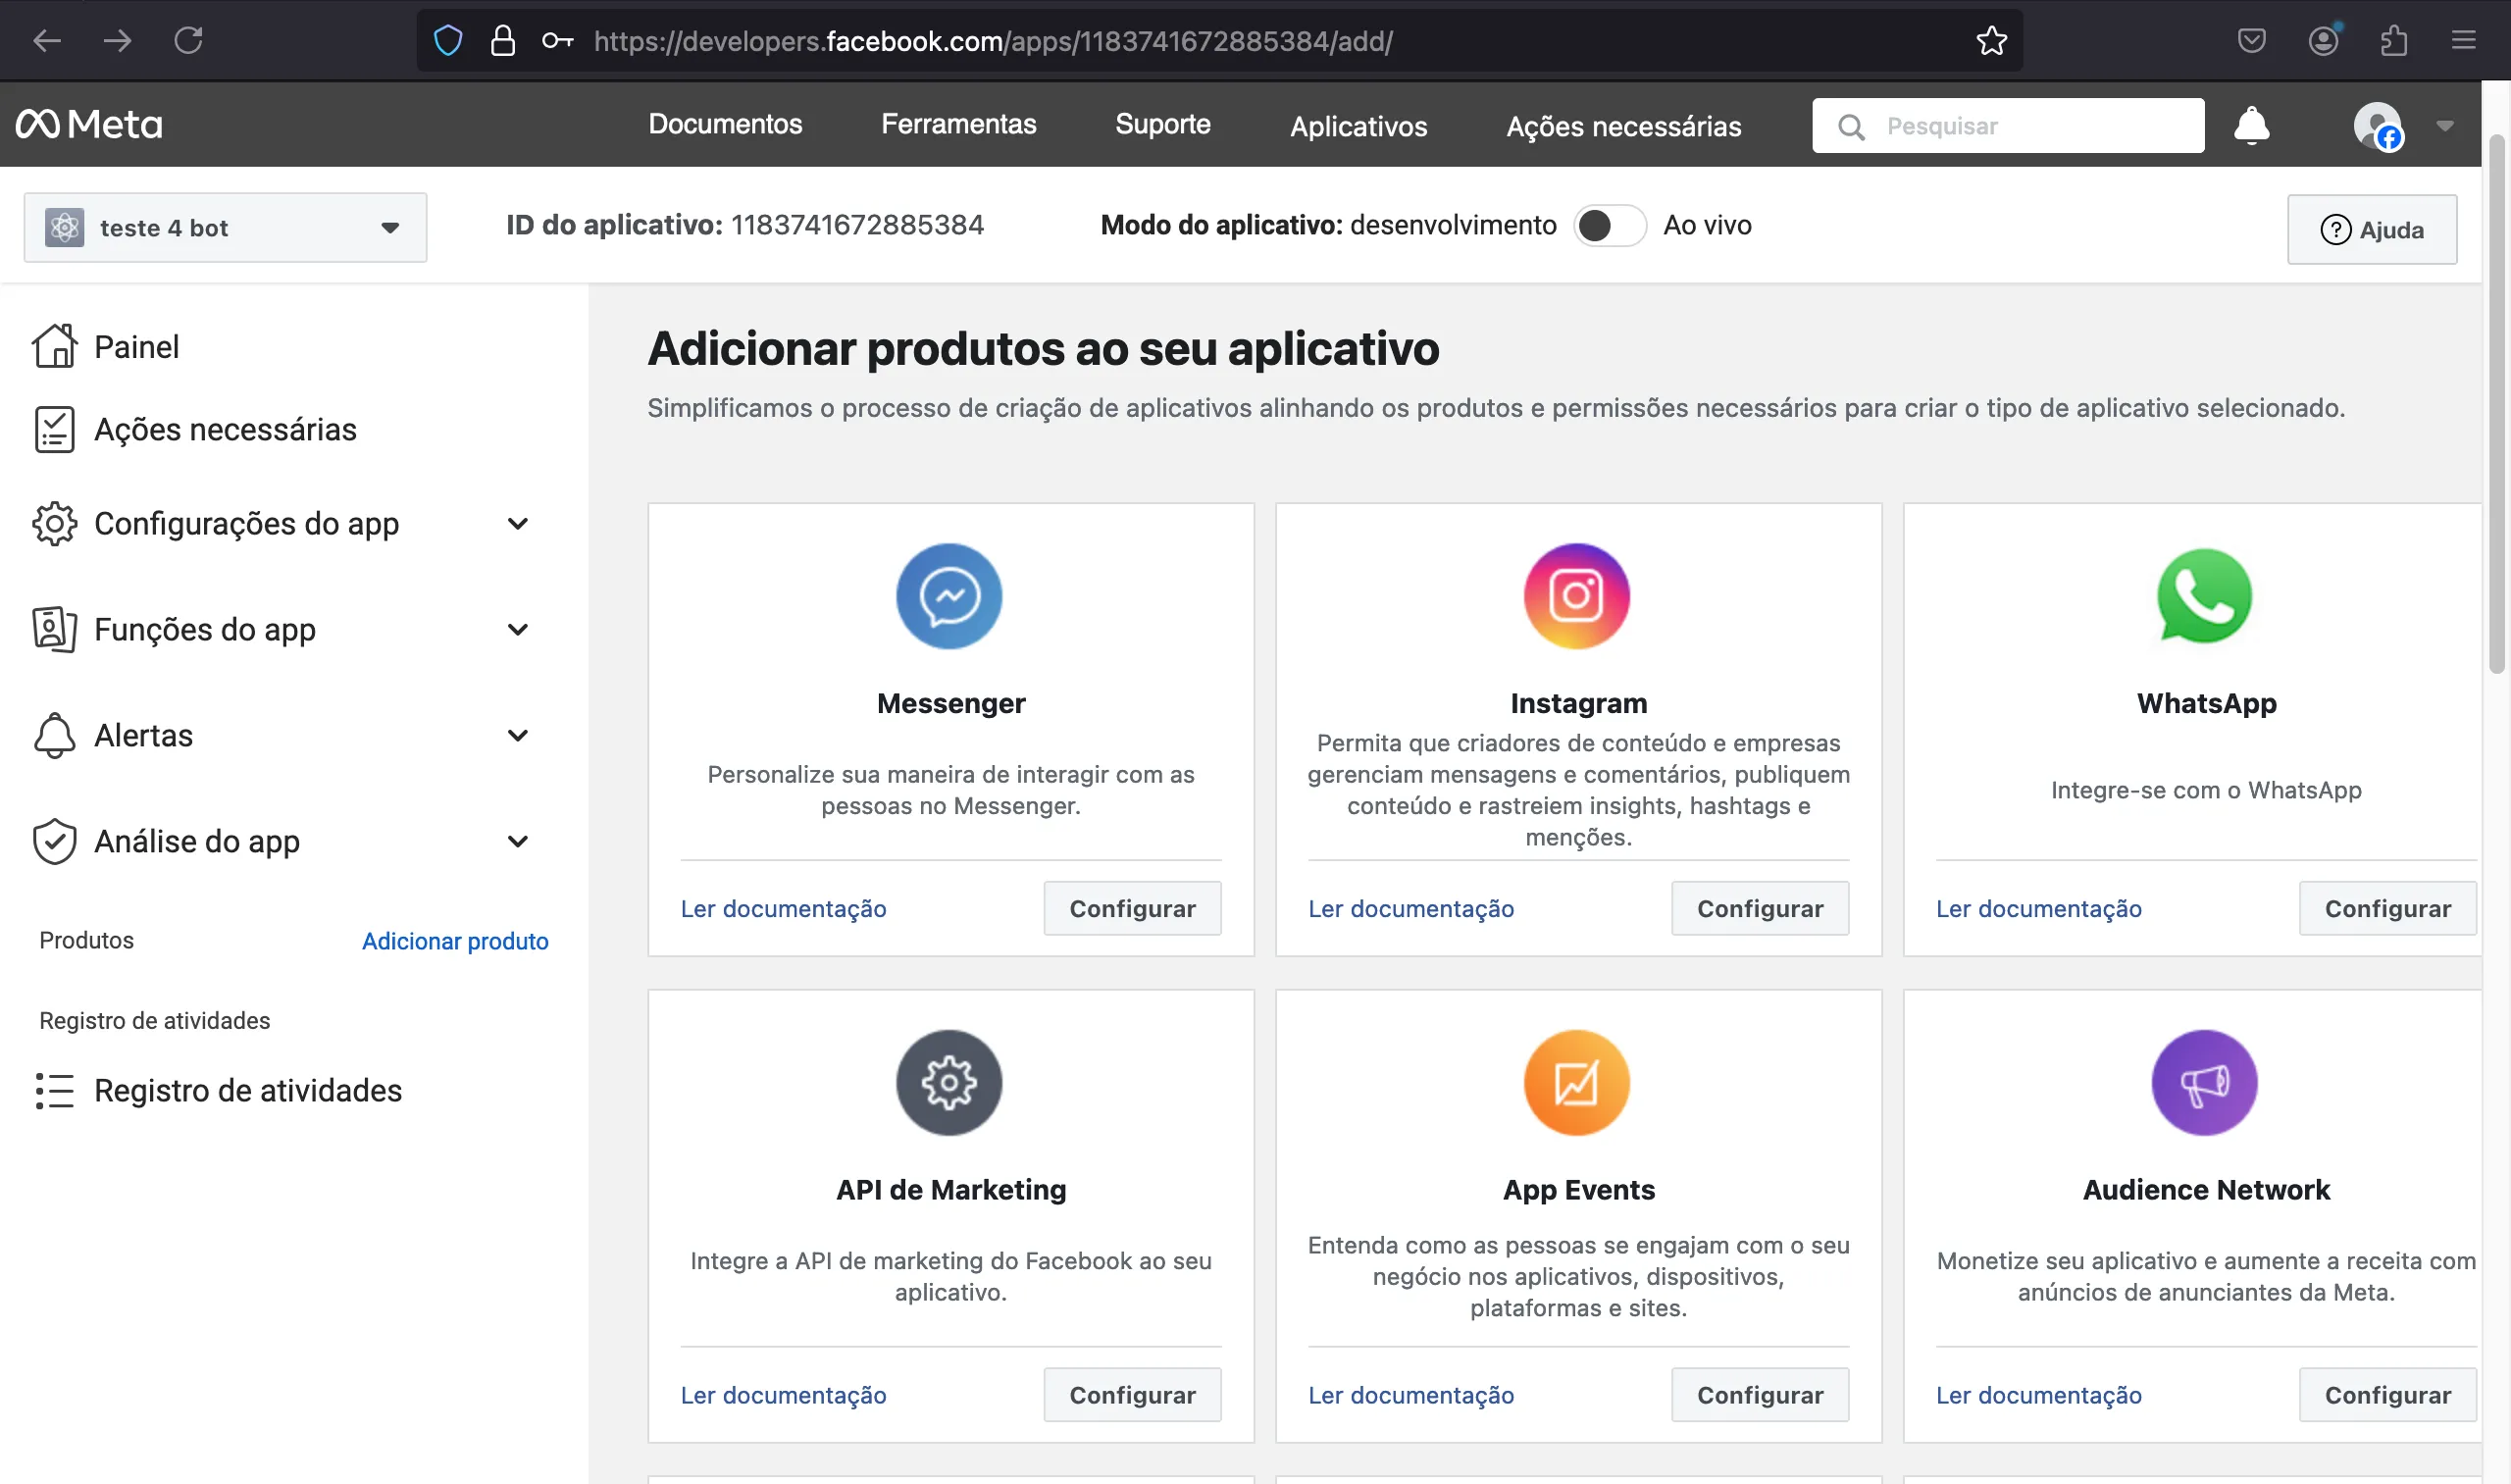The height and width of the screenshot is (1484, 2511).
Task: Open browser extensions puzzle icon
Action: click(2393, 41)
